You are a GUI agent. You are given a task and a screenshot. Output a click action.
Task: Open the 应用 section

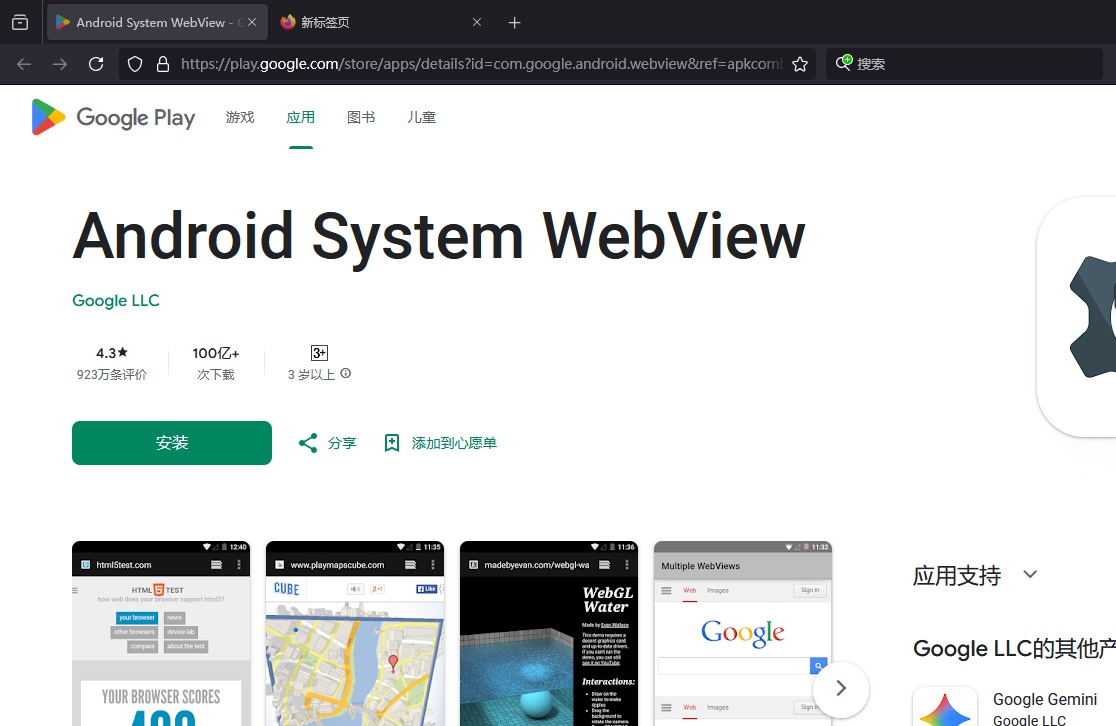tap(300, 117)
